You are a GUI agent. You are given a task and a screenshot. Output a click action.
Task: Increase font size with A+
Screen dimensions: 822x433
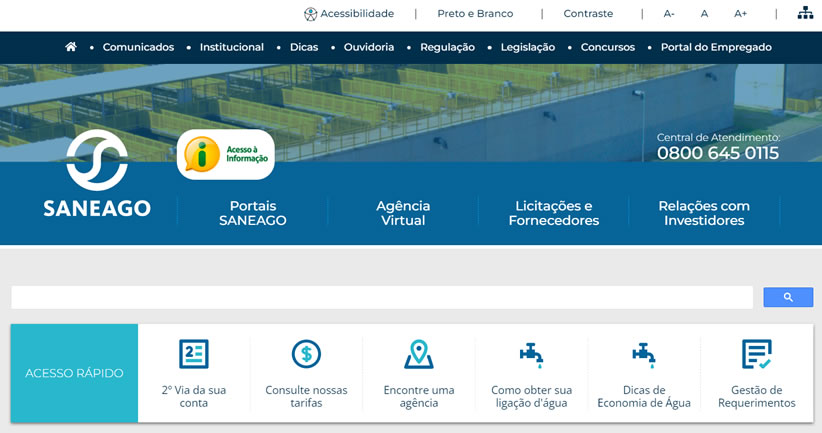[740, 14]
